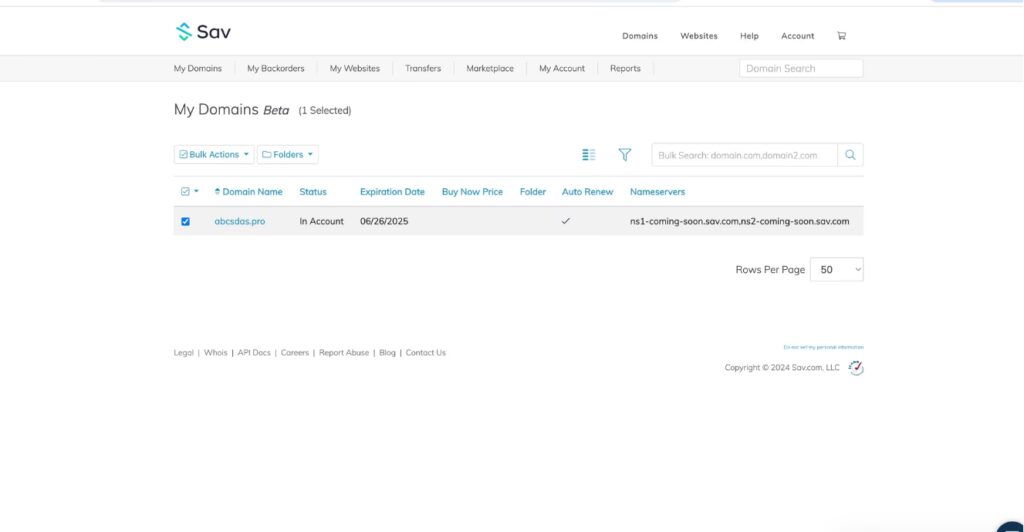Open the My Backorders tab
Screen dimensions: 1024x532
coord(275,69)
